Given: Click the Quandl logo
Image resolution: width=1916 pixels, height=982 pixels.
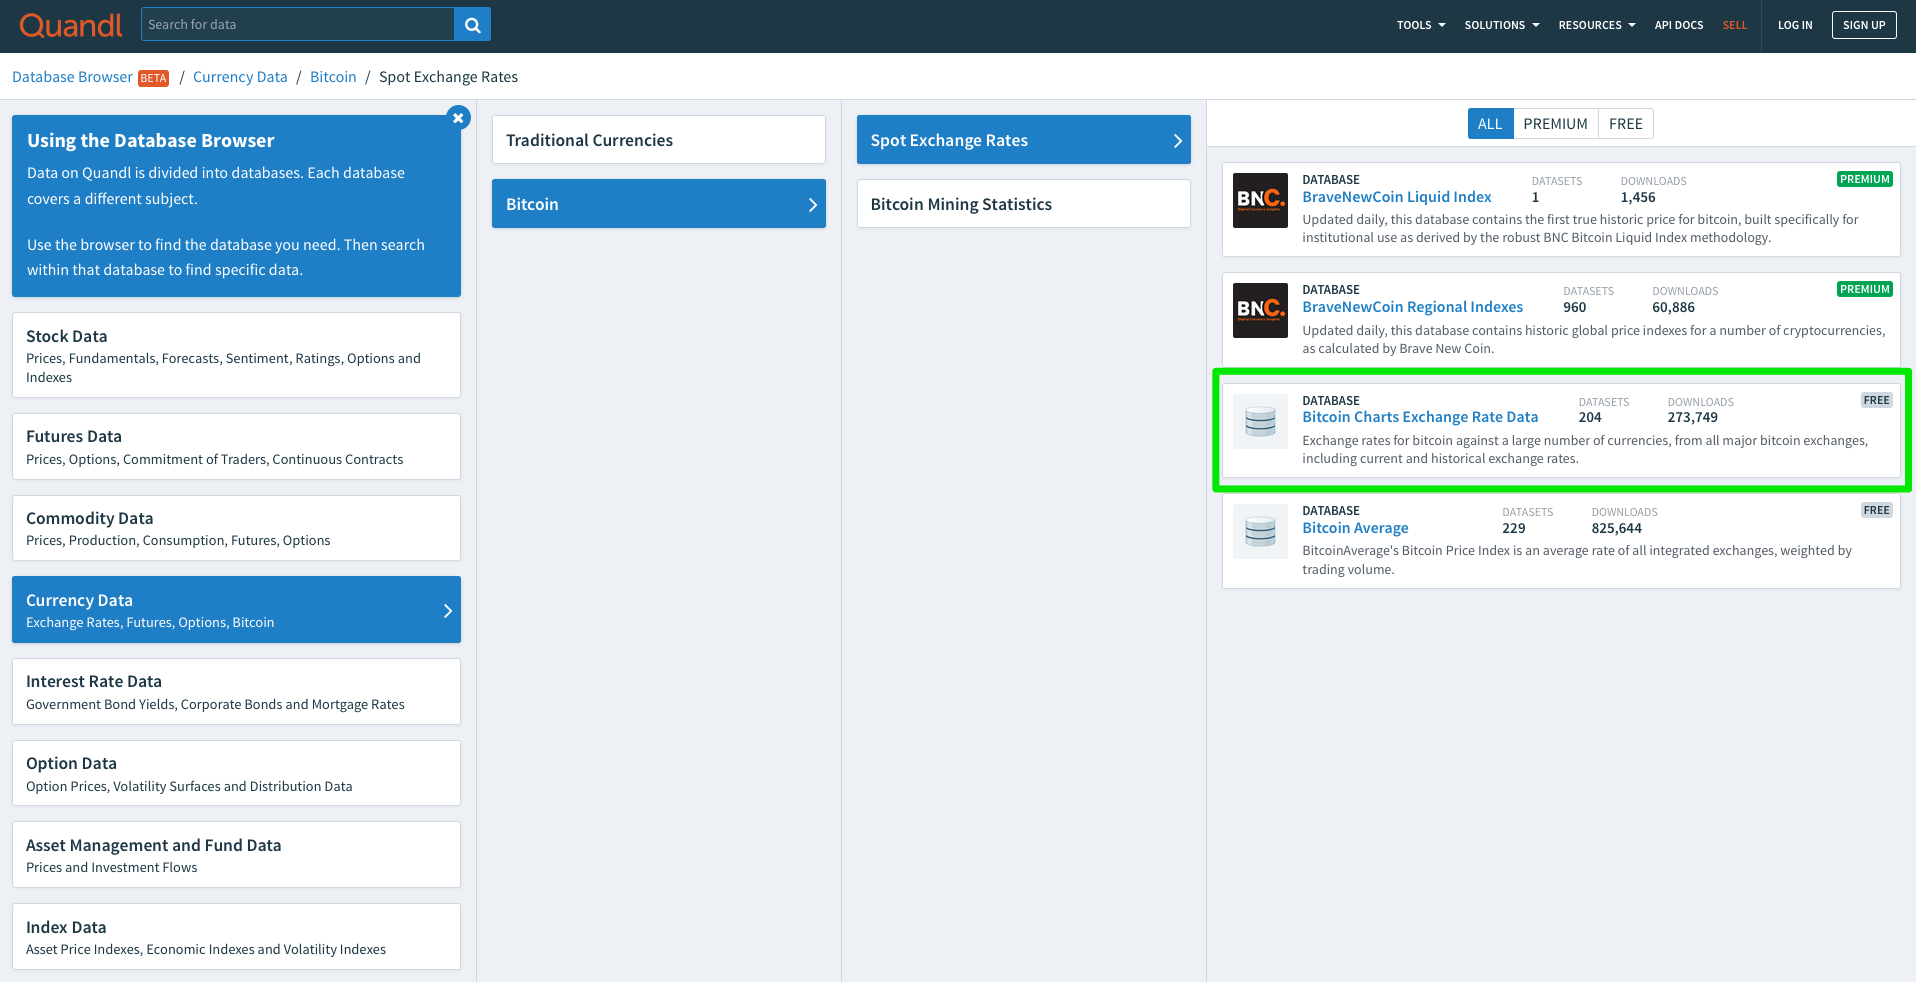Looking at the screenshot, I should point(70,25).
